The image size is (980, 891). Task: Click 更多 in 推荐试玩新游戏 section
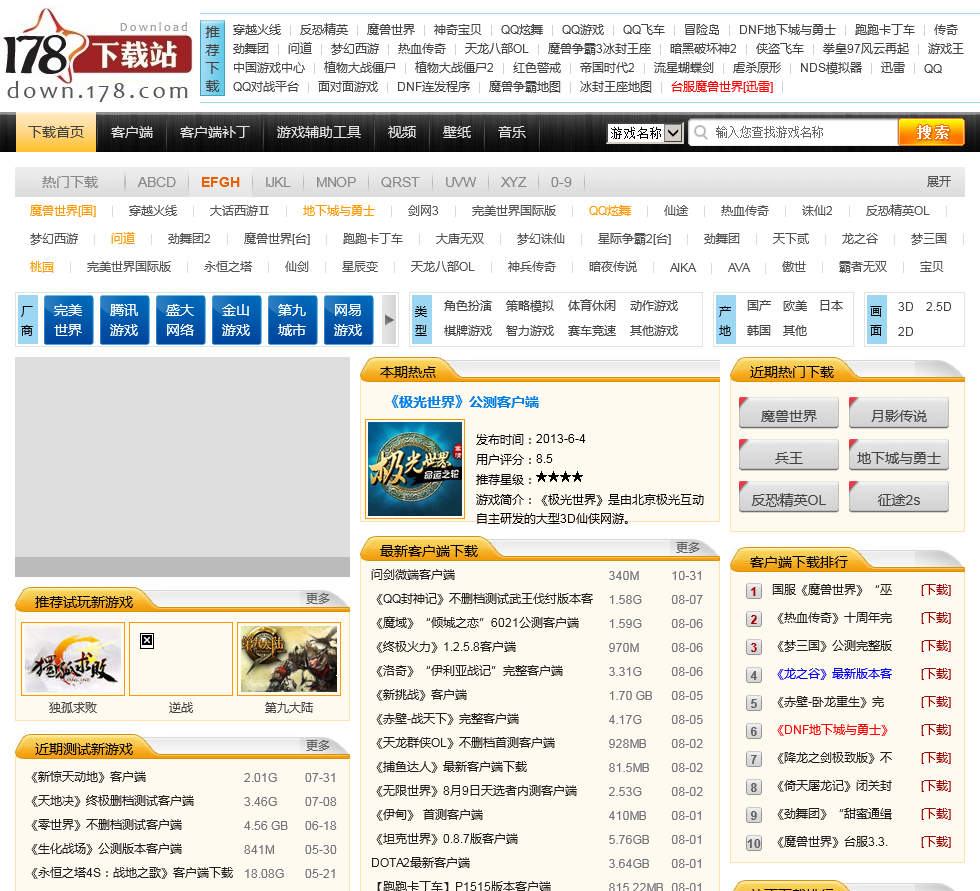[318, 599]
